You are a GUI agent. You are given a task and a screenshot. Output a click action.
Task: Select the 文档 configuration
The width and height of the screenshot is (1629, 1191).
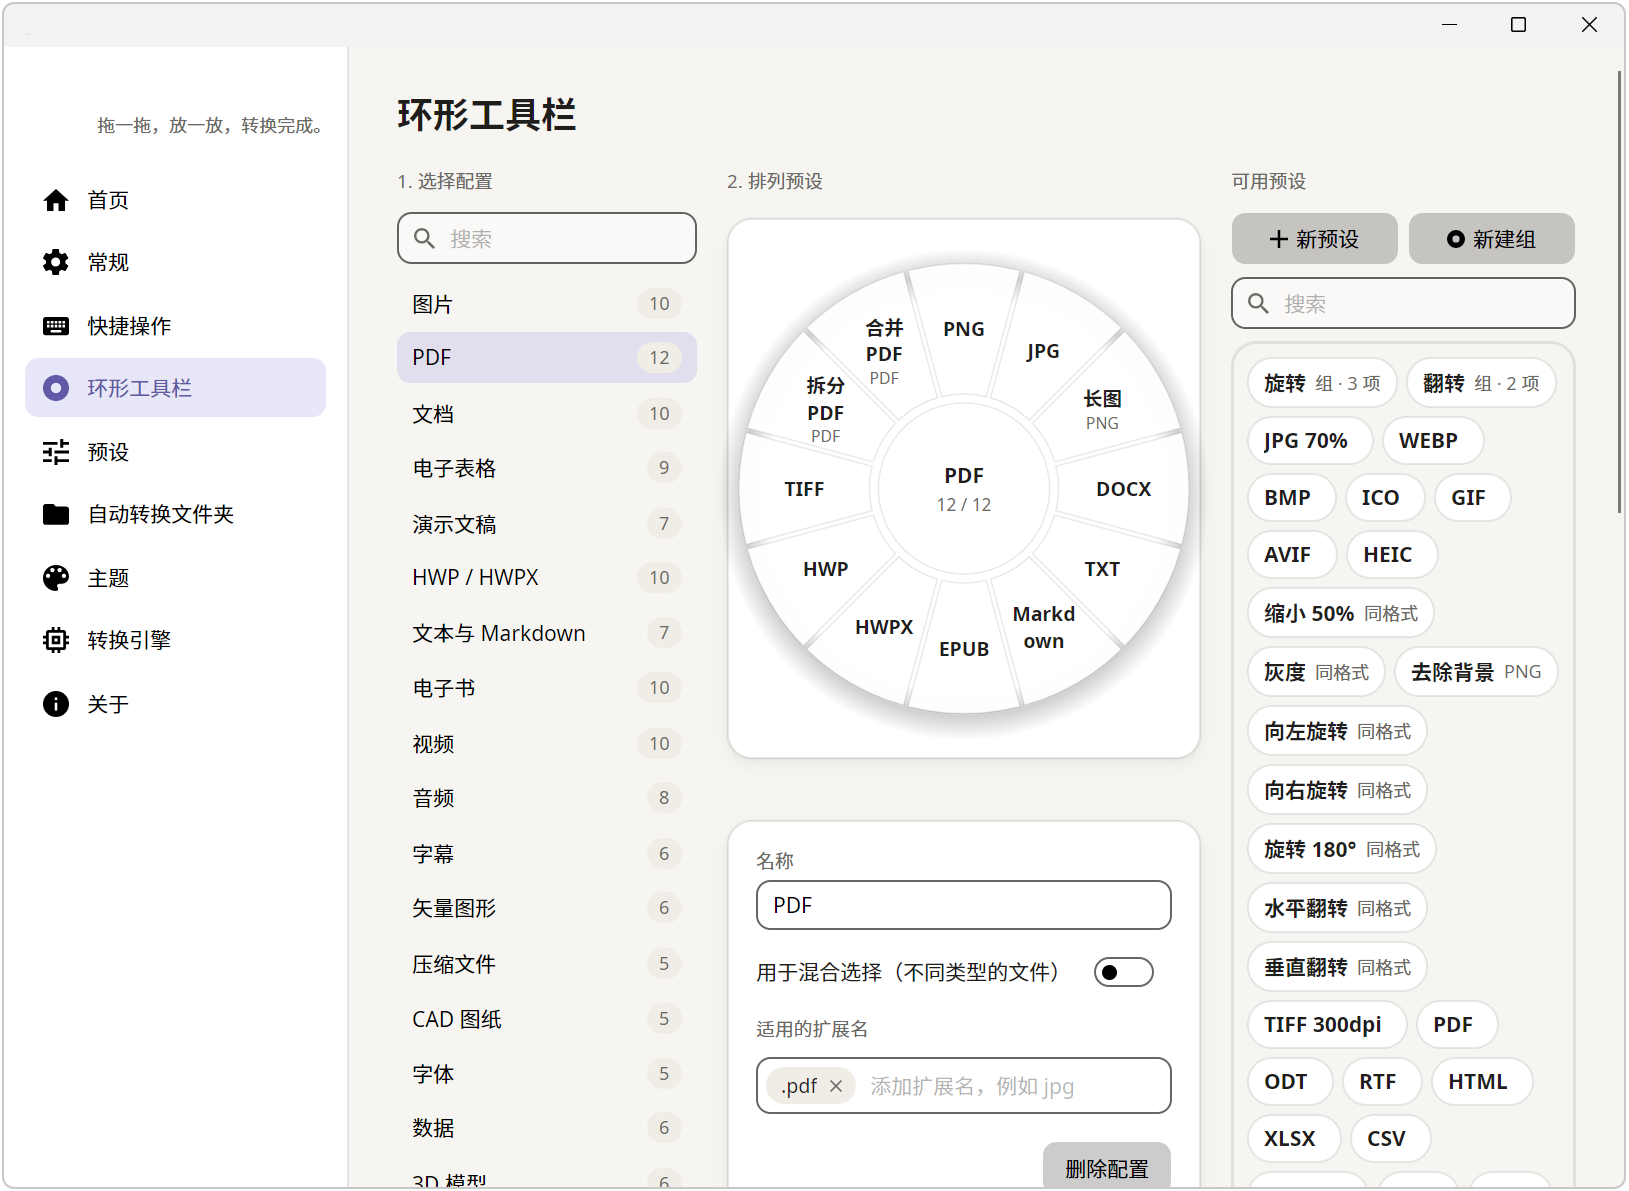pos(546,413)
